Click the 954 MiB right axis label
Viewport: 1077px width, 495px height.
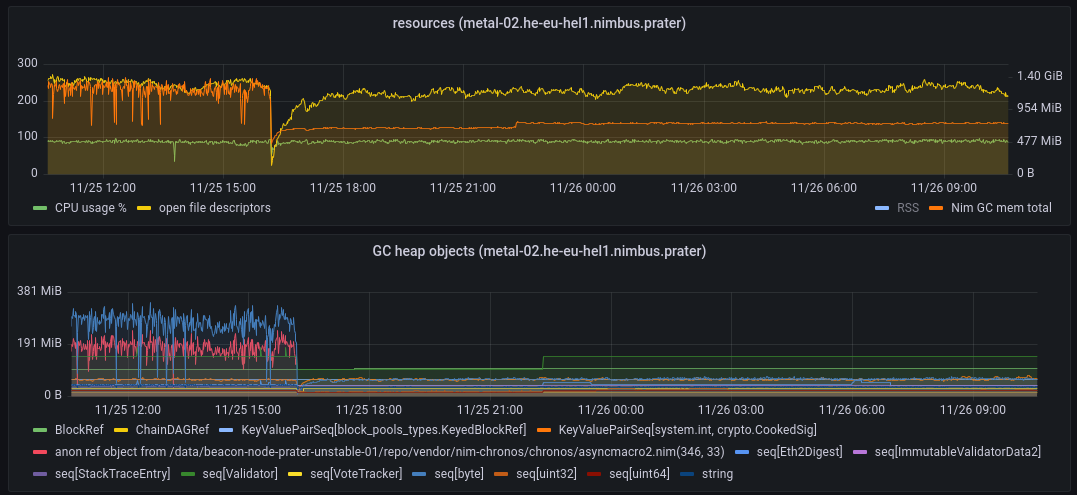click(x=1039, y=108)
